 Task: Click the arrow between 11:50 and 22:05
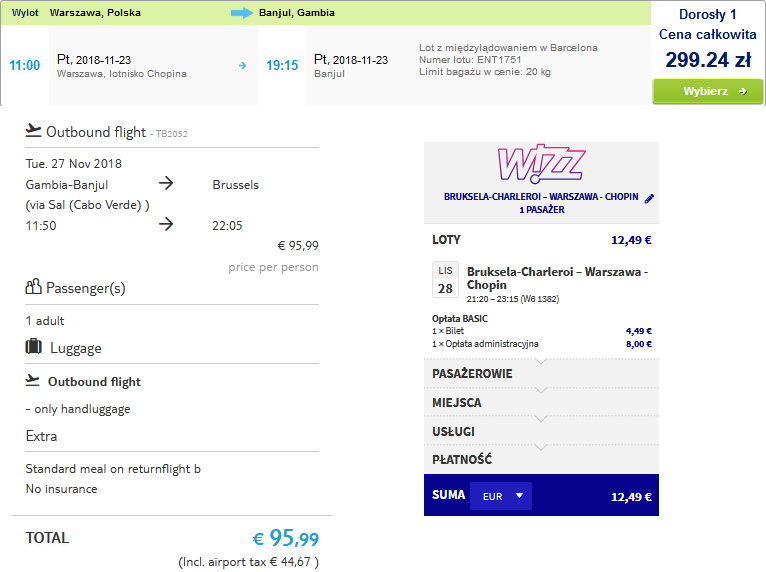(x=166, y=224)
